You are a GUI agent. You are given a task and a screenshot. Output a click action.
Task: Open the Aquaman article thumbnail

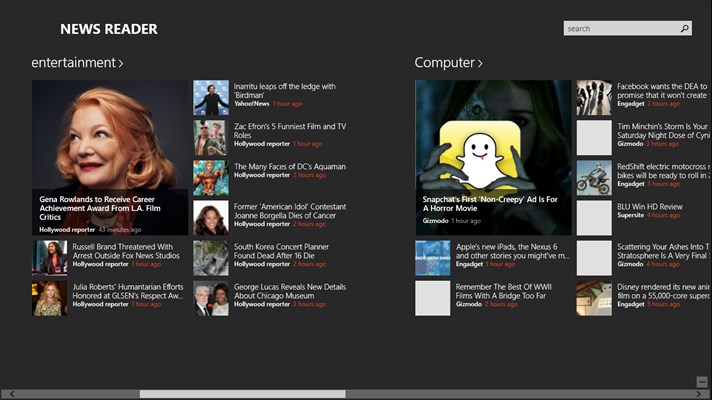pyautogui.click(x=211, y=178)
